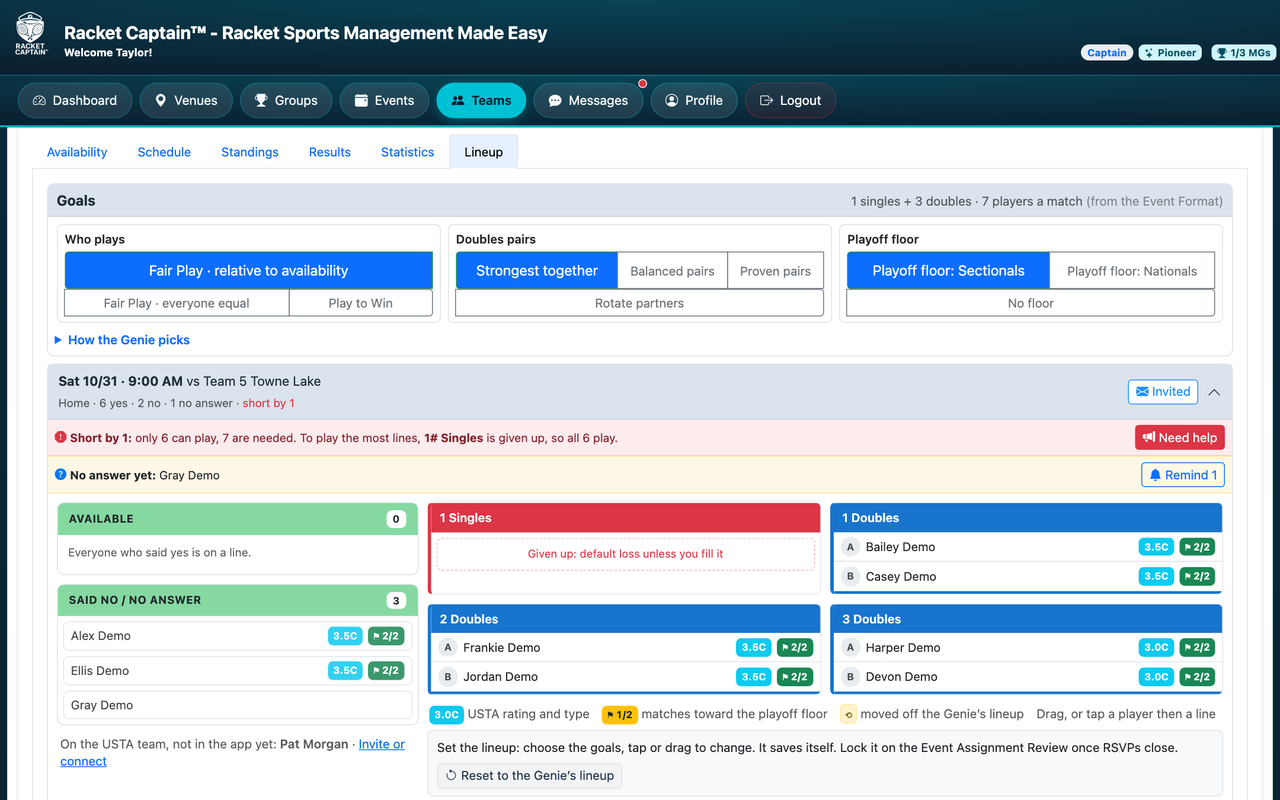Select Jordan Demo in 2 Doubles
1280x800 pixels.
625,677
